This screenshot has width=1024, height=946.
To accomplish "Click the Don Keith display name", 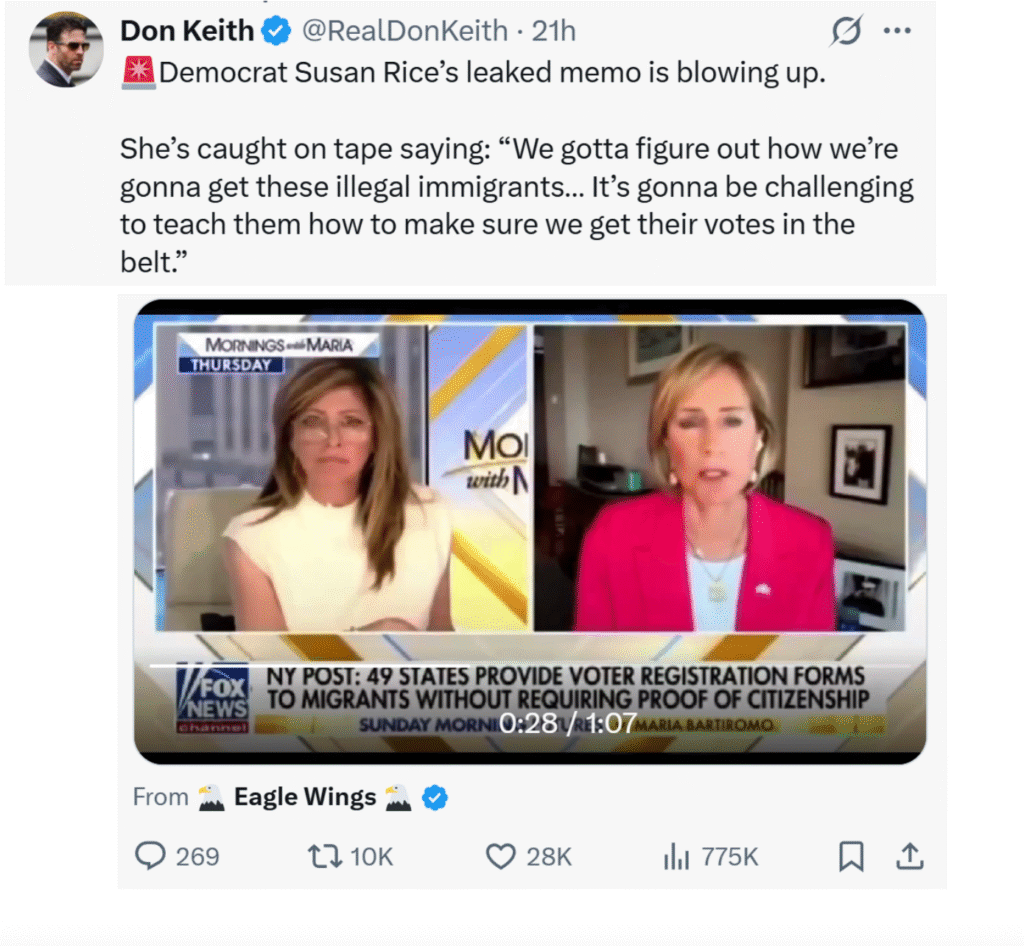I will 187,31.
